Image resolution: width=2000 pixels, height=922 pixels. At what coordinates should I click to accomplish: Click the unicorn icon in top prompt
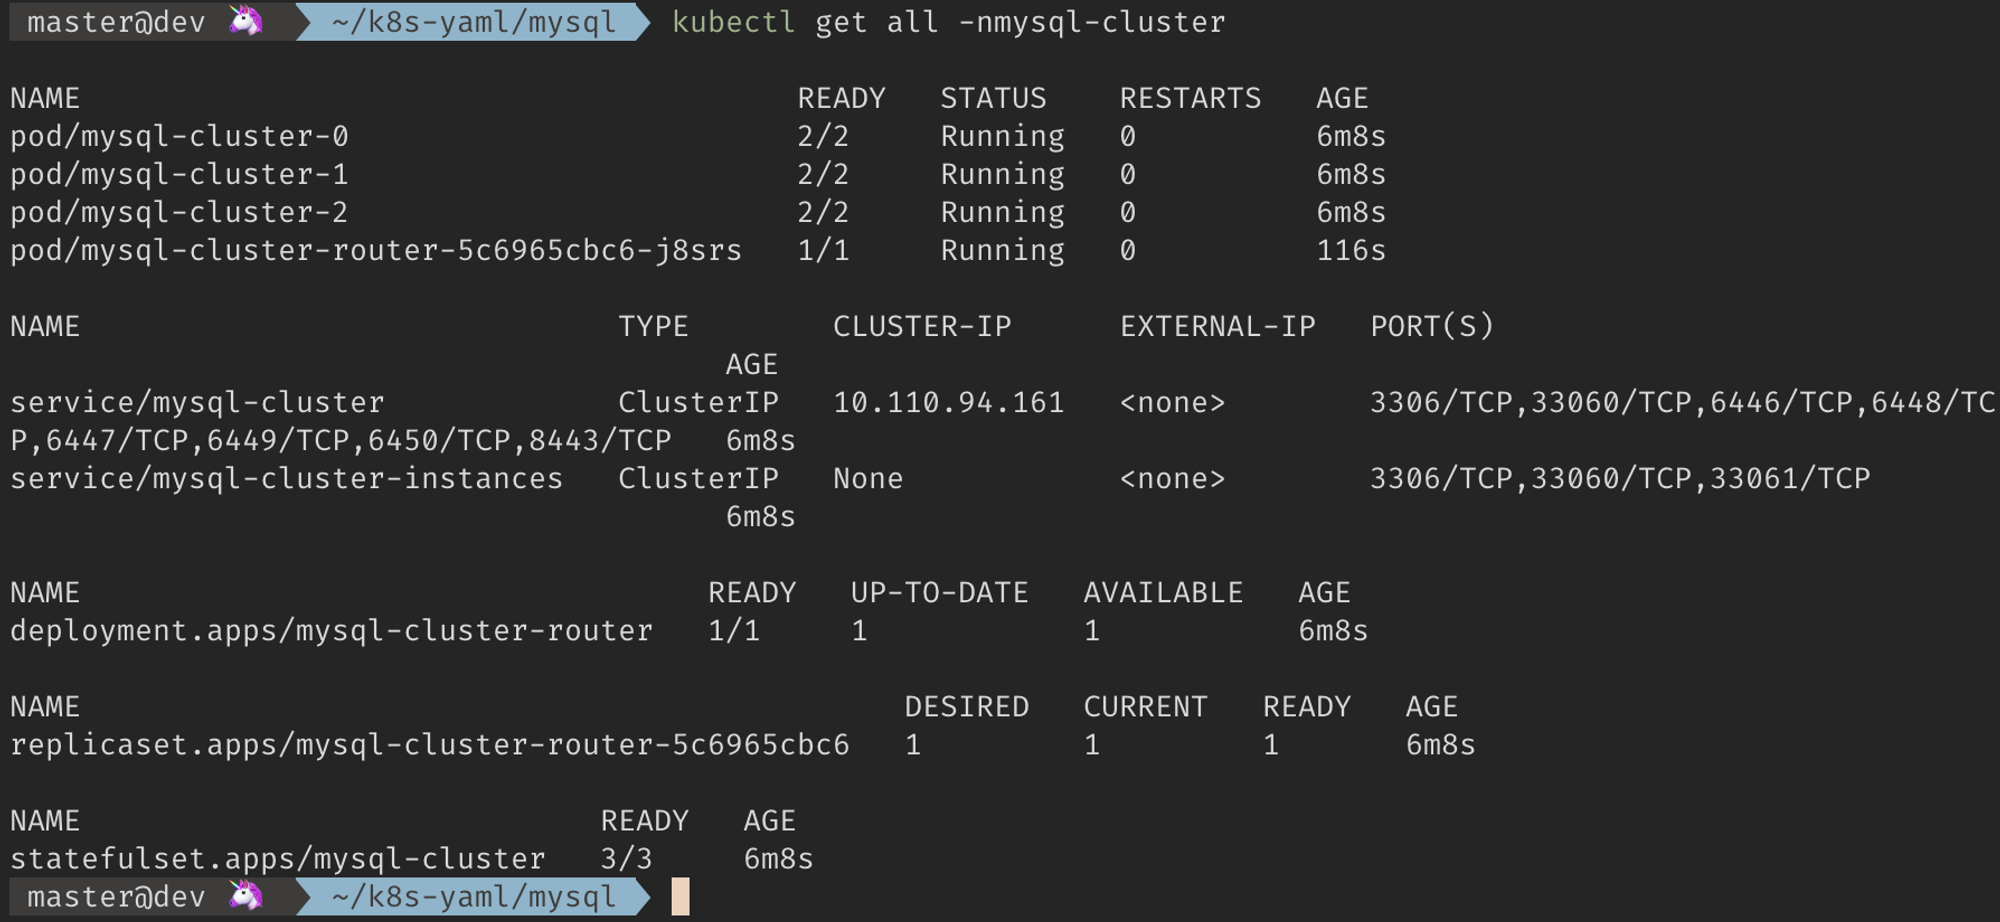click(x=246, y=21)
